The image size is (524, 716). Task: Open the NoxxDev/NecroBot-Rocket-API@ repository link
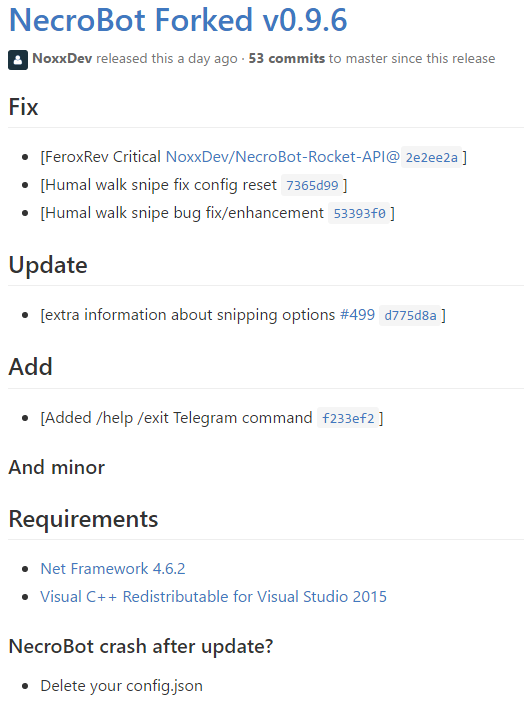pyautogui.click(x=283, y=157)
